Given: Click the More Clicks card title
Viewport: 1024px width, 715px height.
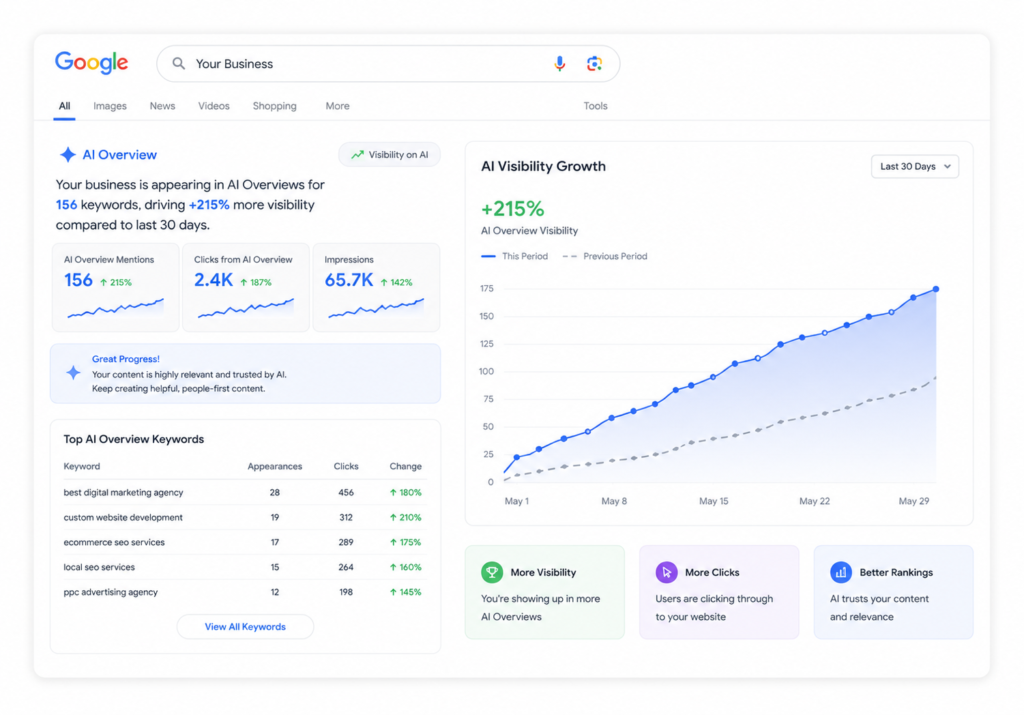Looking at the screenshot, I should click(712, 572).
